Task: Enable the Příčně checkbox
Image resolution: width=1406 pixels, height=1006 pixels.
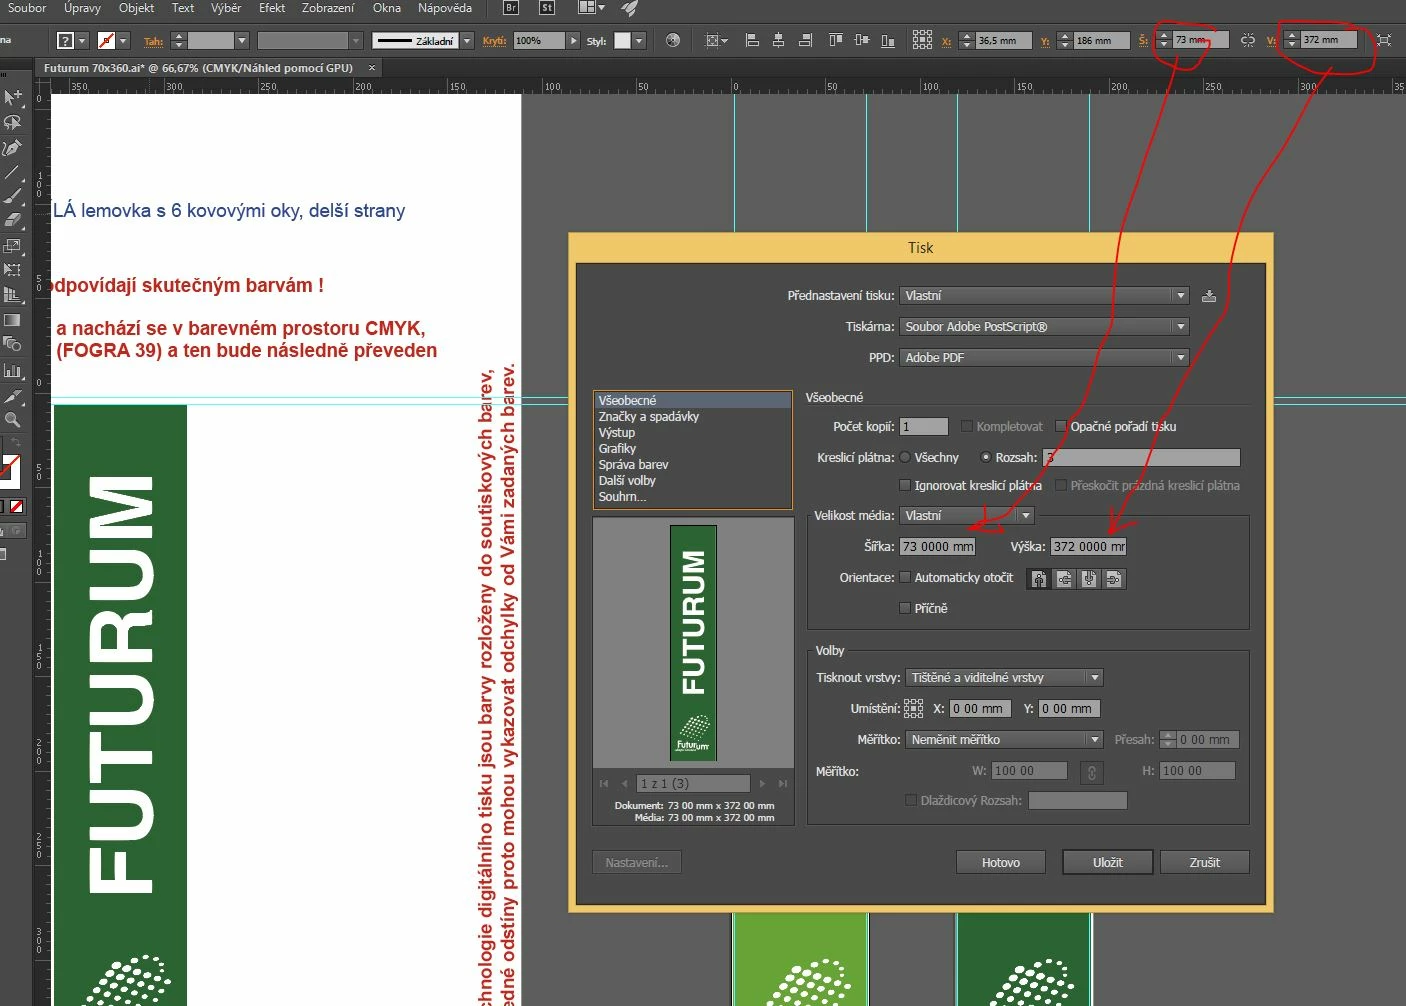Action: pyautogui.click(x=905, y=608)
